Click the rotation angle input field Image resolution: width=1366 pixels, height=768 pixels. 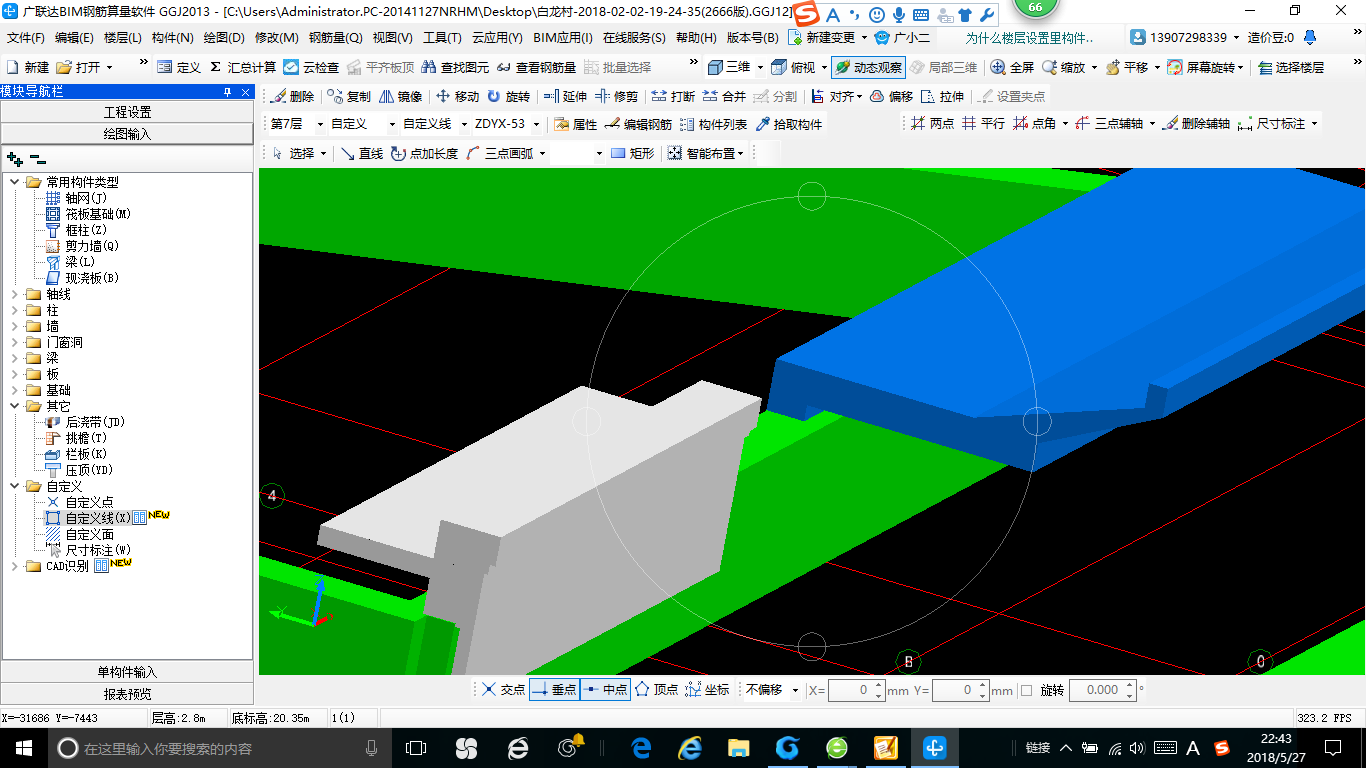(1105, 690)
